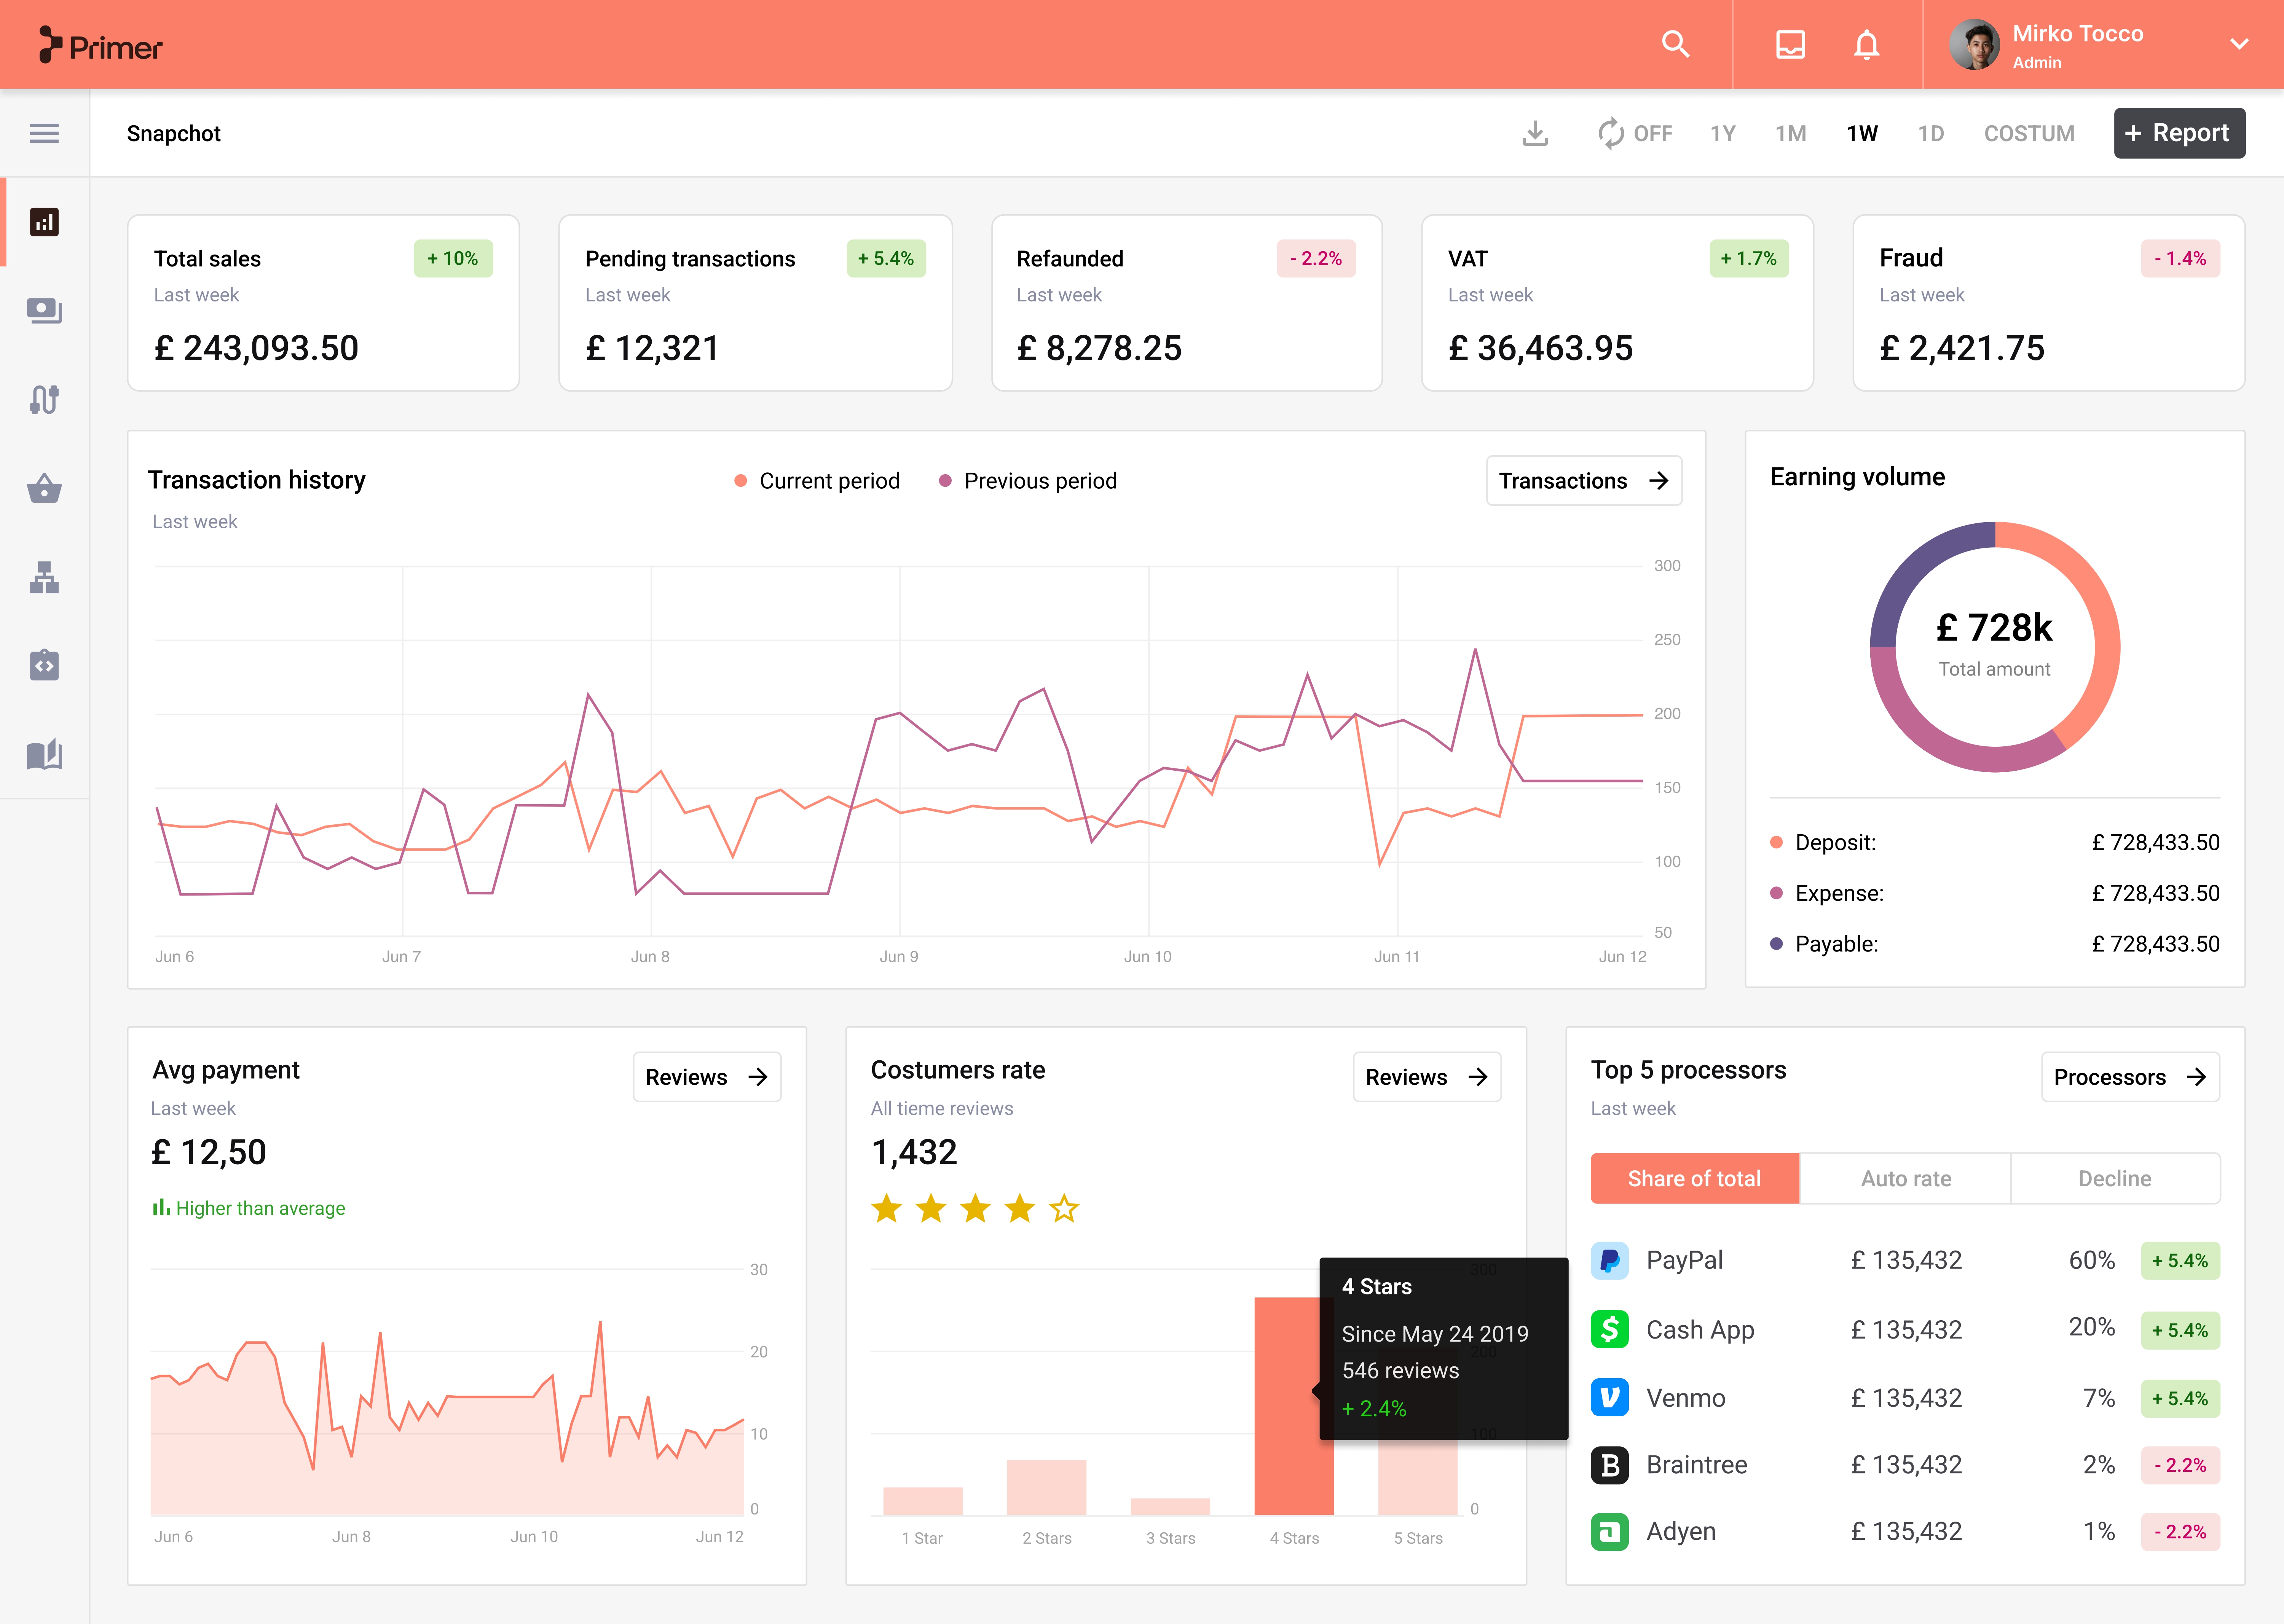The height and width of the screenshot is (1624, 2284).
Task: Click the £ 243,093.50 total sales value
Action: pos(256,348)
